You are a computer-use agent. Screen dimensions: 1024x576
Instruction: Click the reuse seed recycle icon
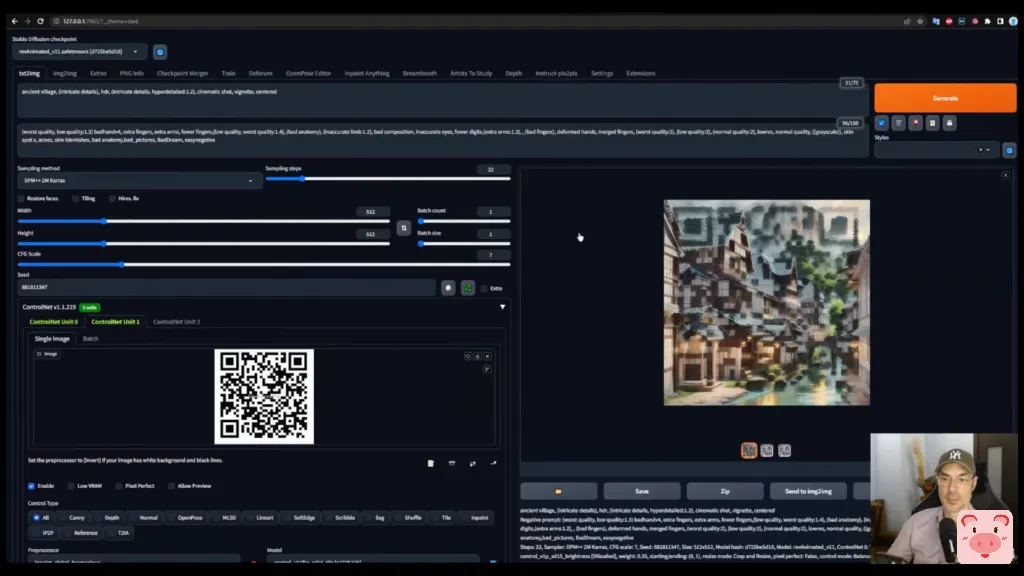tap(467, 288)
